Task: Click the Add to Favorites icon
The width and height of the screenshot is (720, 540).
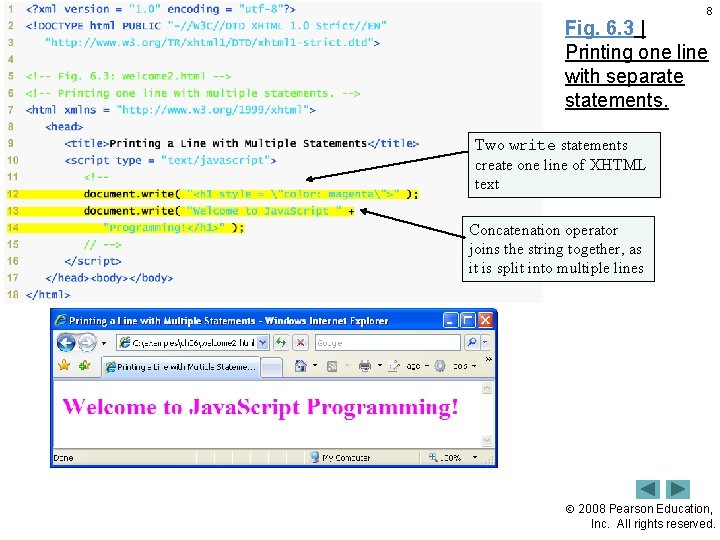Action: click(84, 366)
